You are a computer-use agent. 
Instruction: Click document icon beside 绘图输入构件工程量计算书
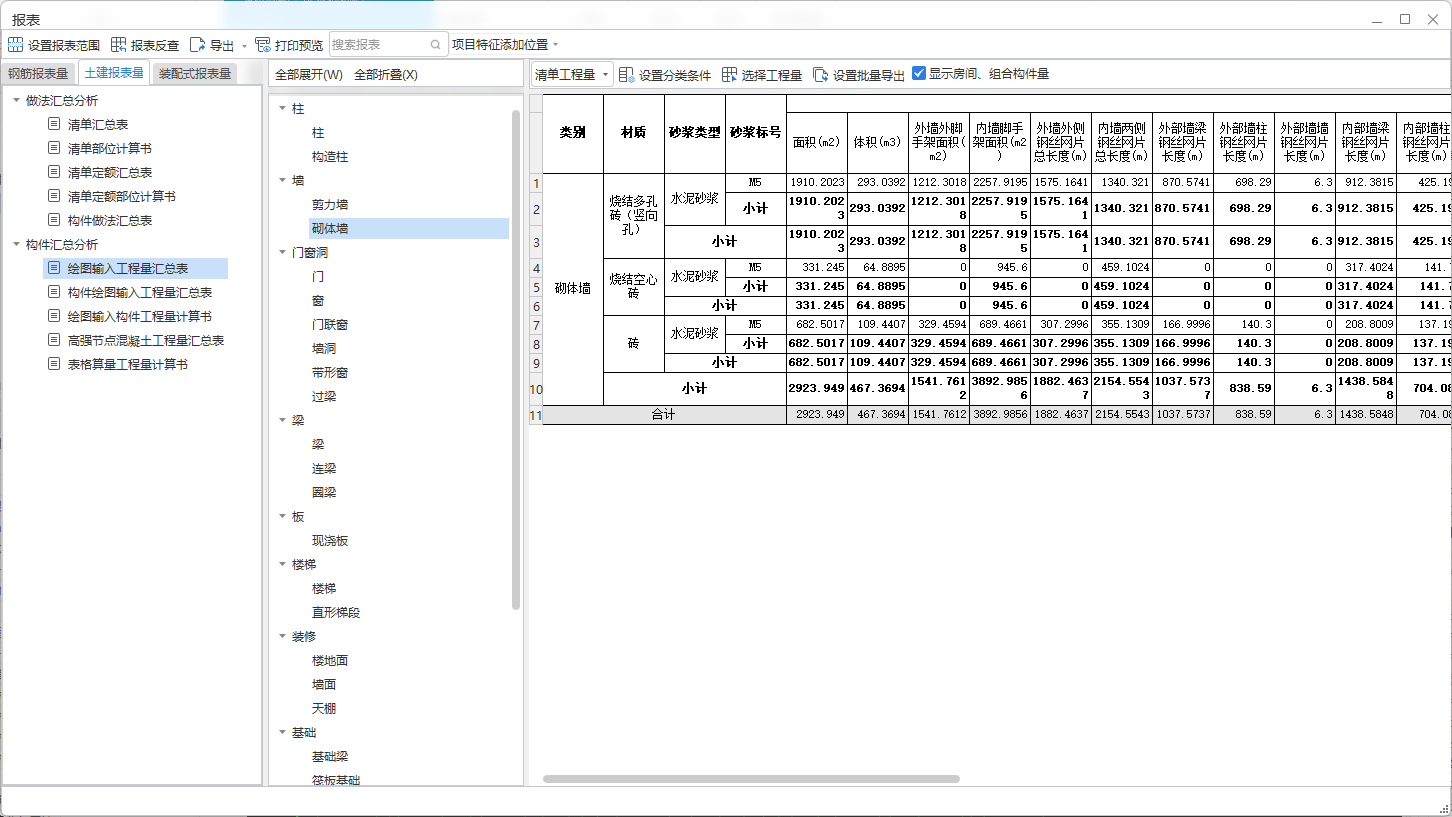coord(54,316)
